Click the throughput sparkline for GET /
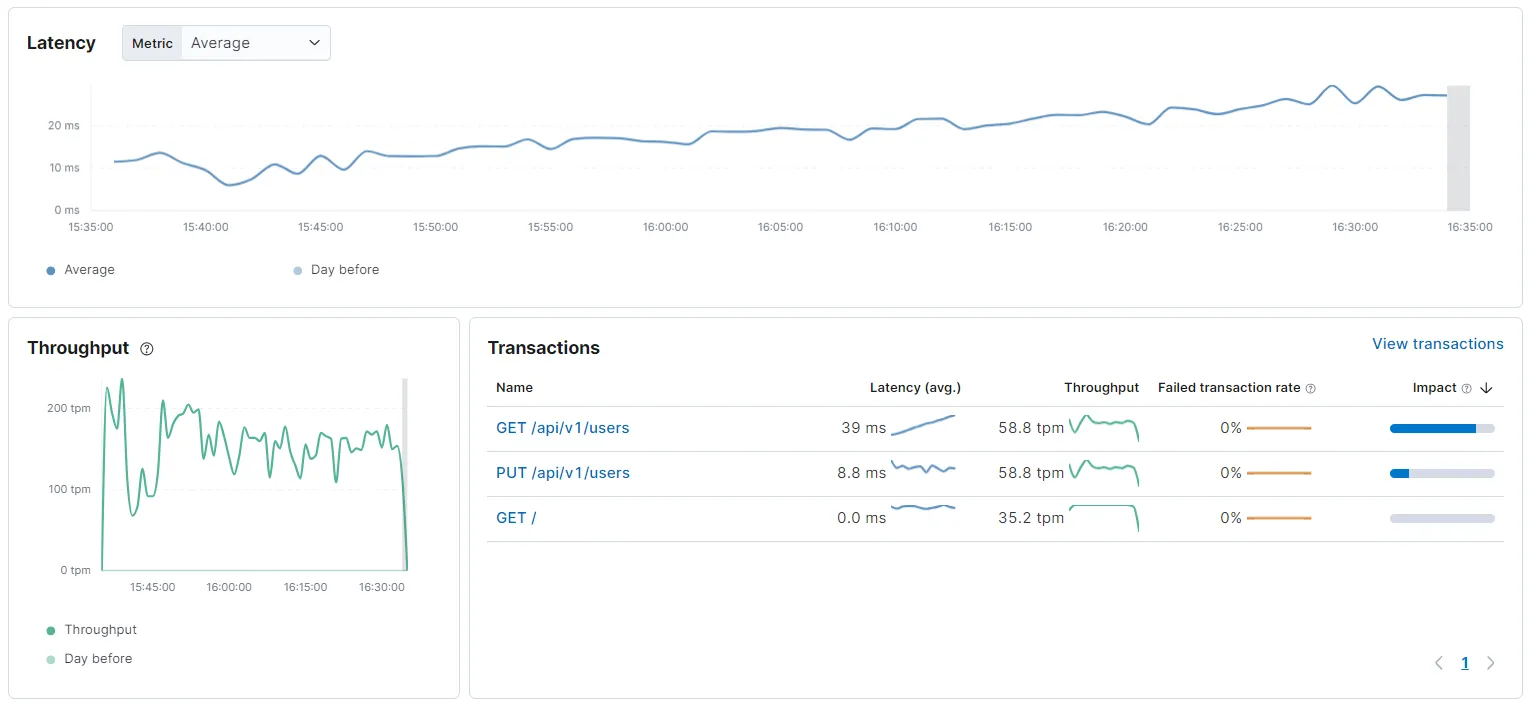 (1104, 517)
